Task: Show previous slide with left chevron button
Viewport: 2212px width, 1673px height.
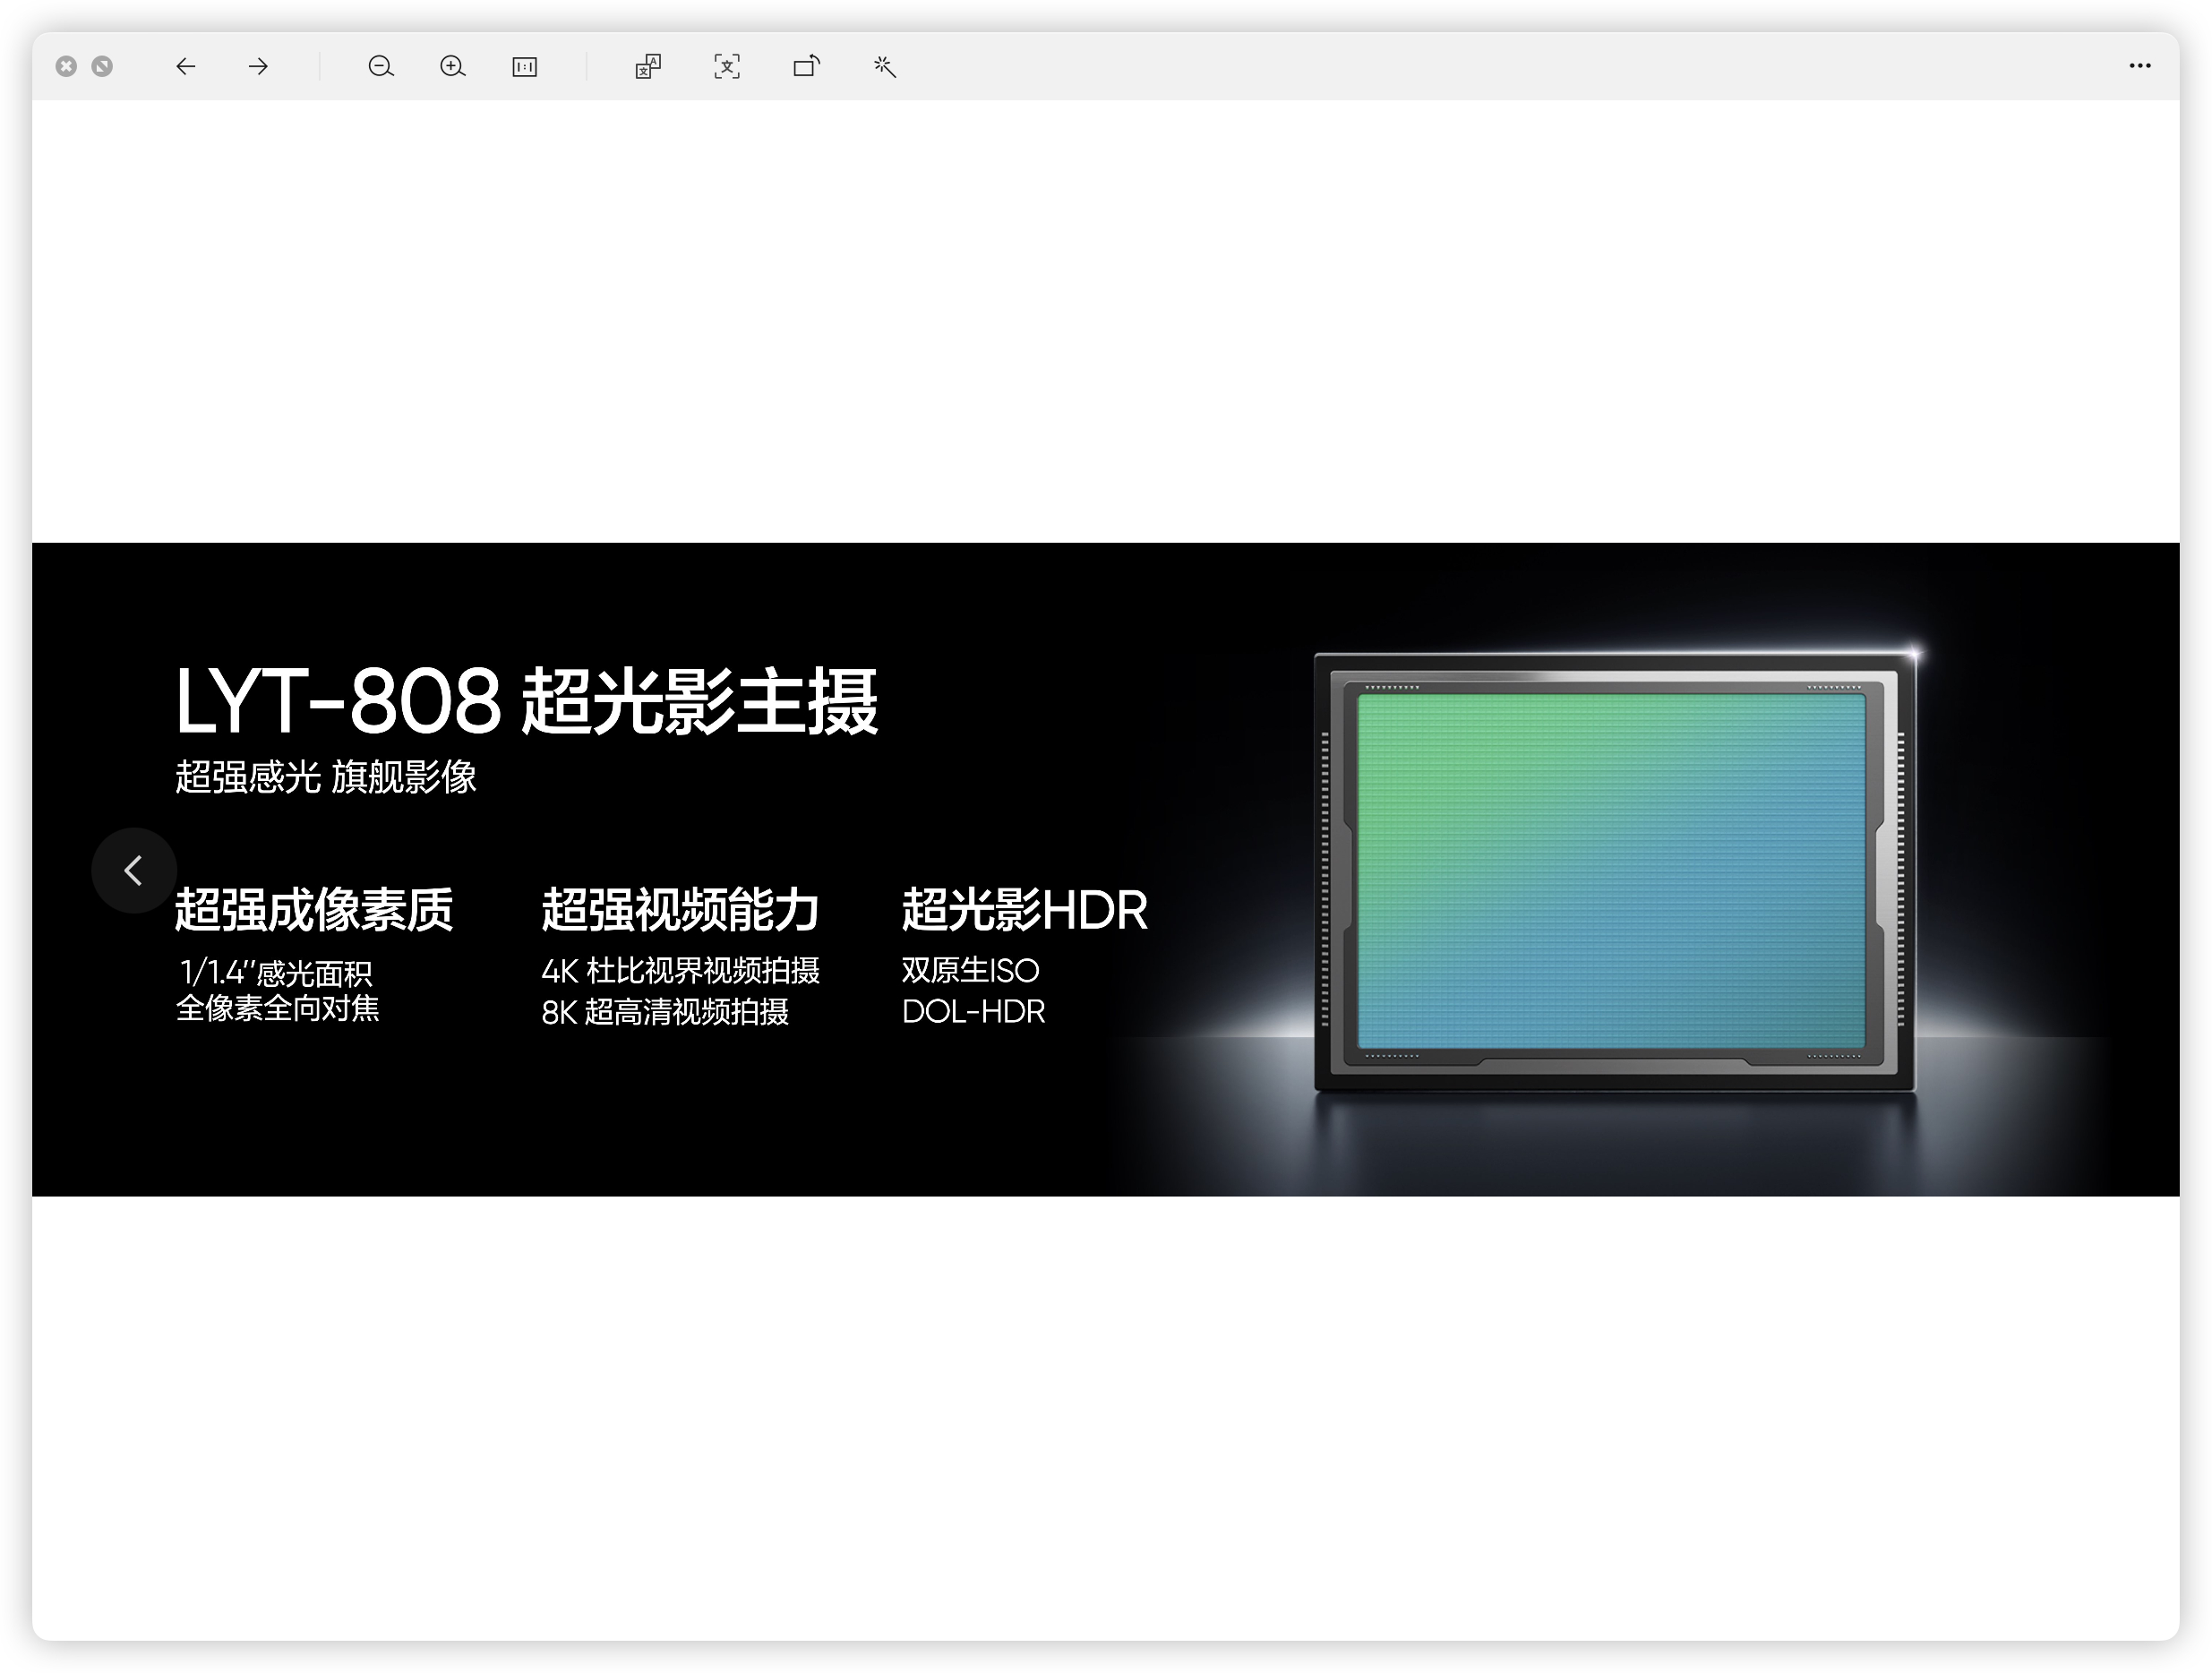Action: coord(134,871)
